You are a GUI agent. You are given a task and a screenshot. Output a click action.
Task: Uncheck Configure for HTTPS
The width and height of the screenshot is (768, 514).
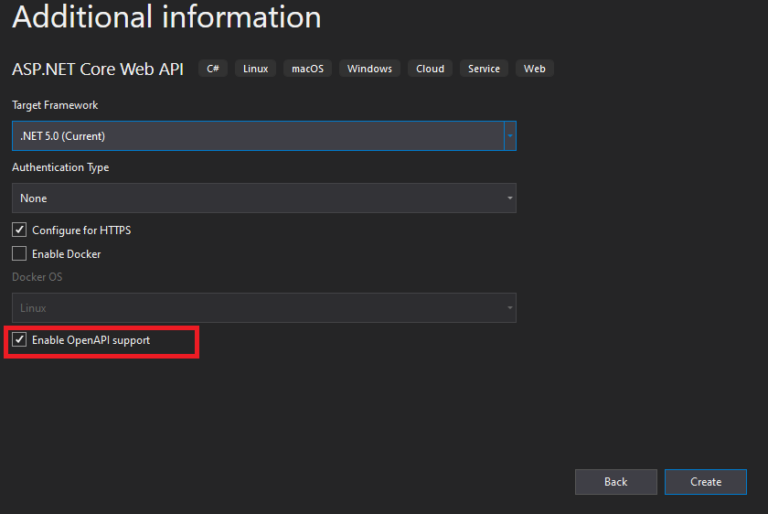pos(20,230)
